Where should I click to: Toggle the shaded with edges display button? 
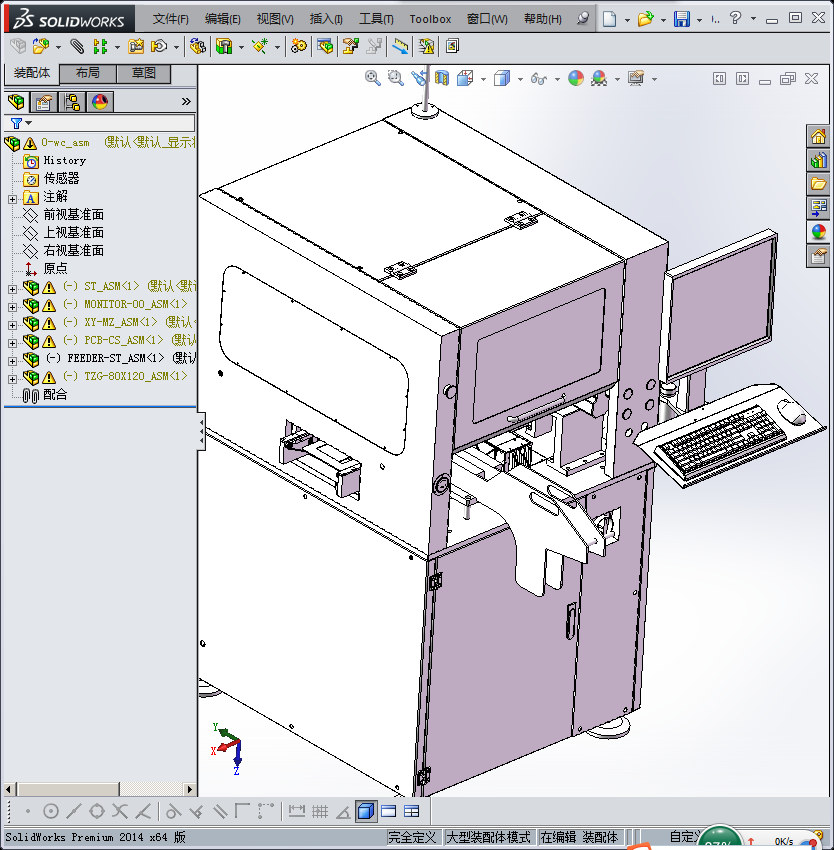(366, 811)
